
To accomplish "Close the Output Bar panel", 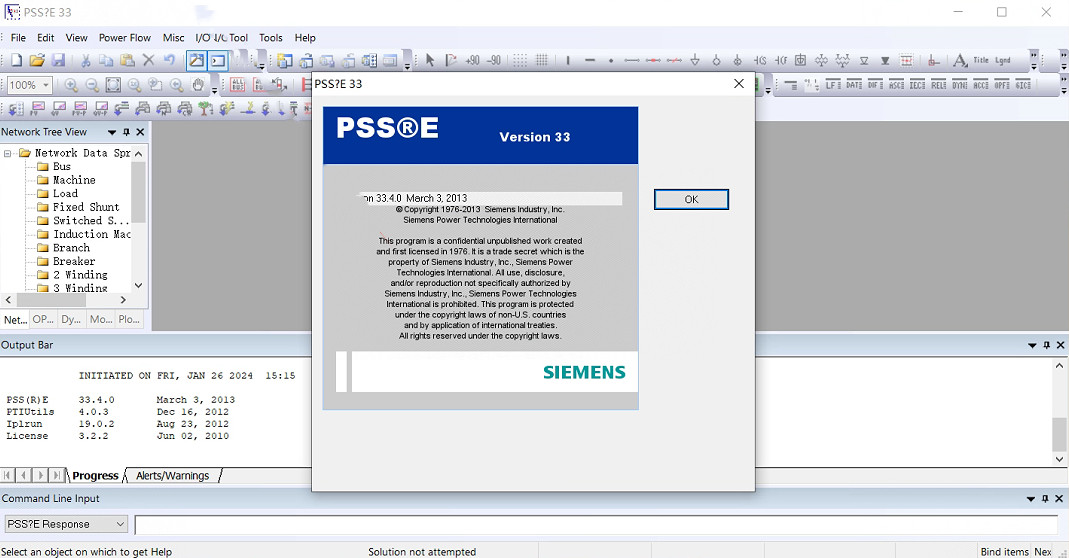I will tap(1060, 345).
